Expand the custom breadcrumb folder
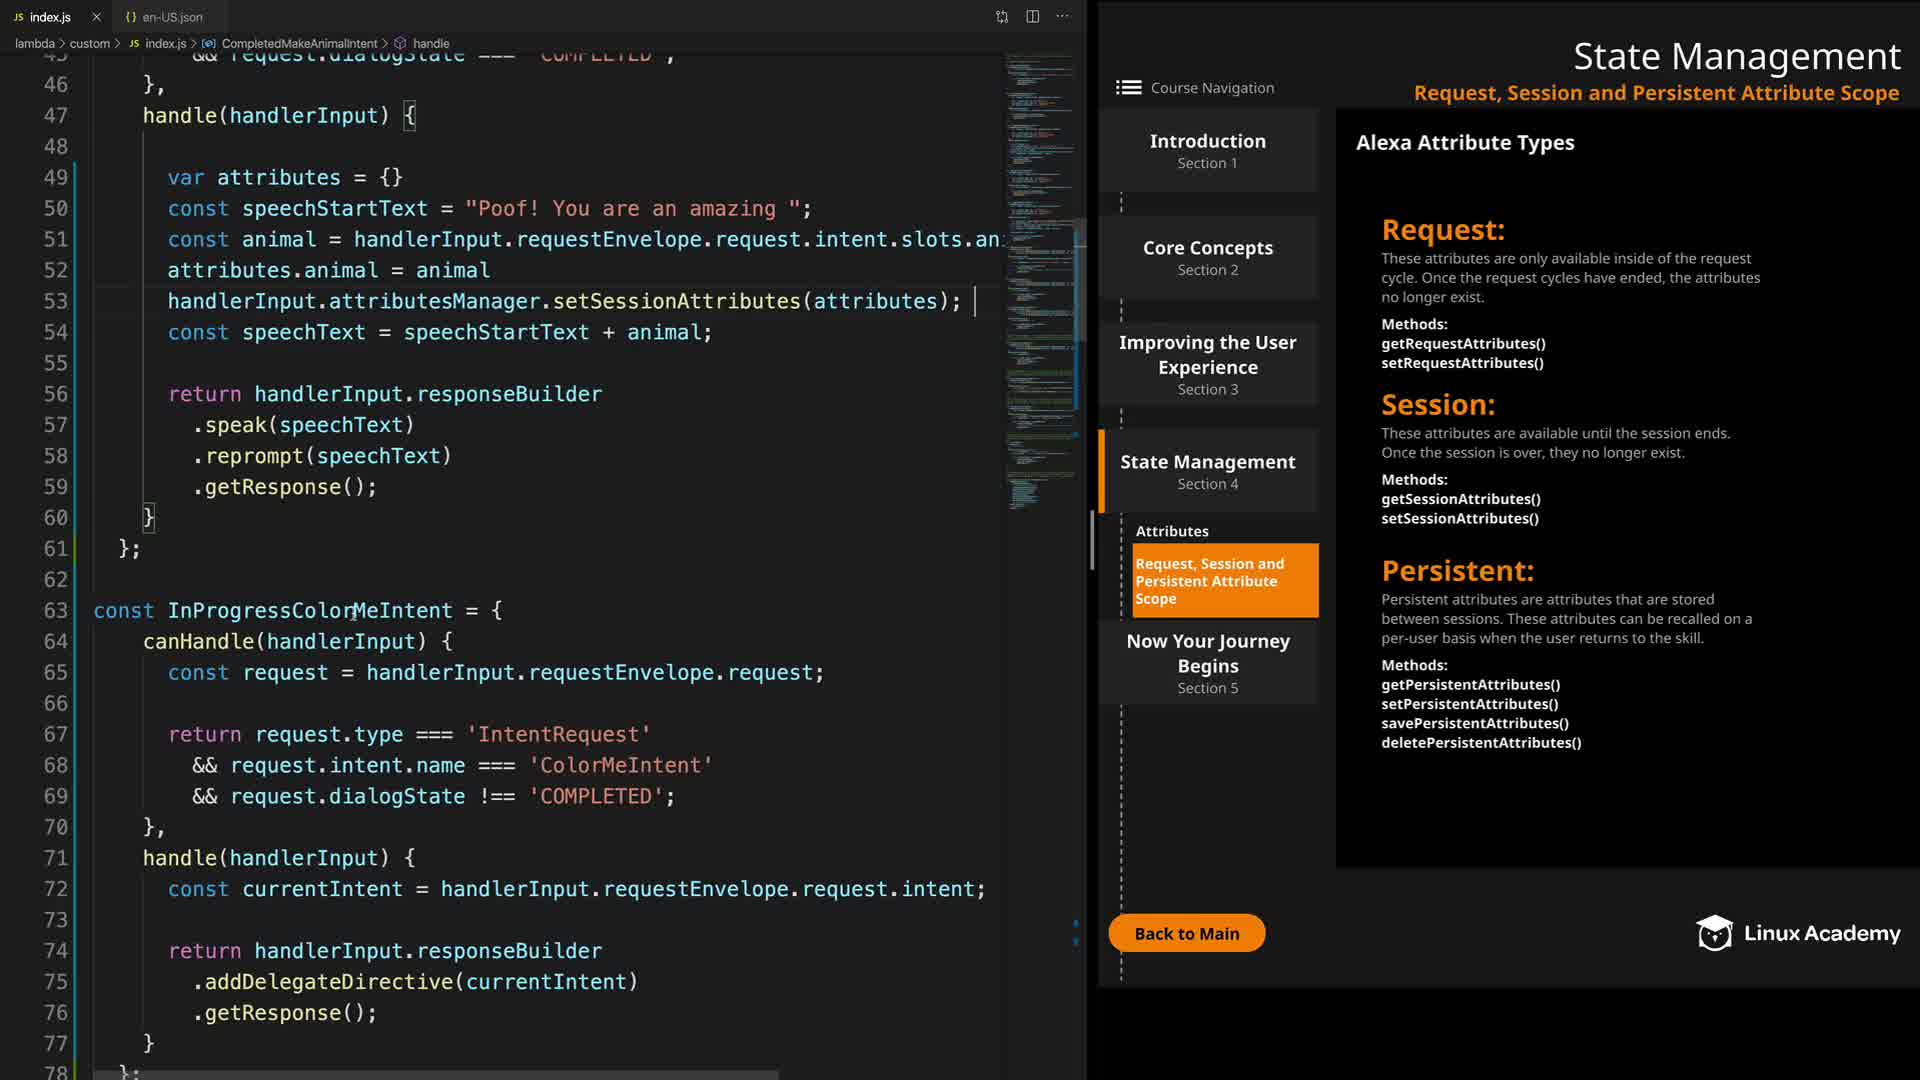The height and width of the screenshot is (1080, 1920). pos(89,44)
